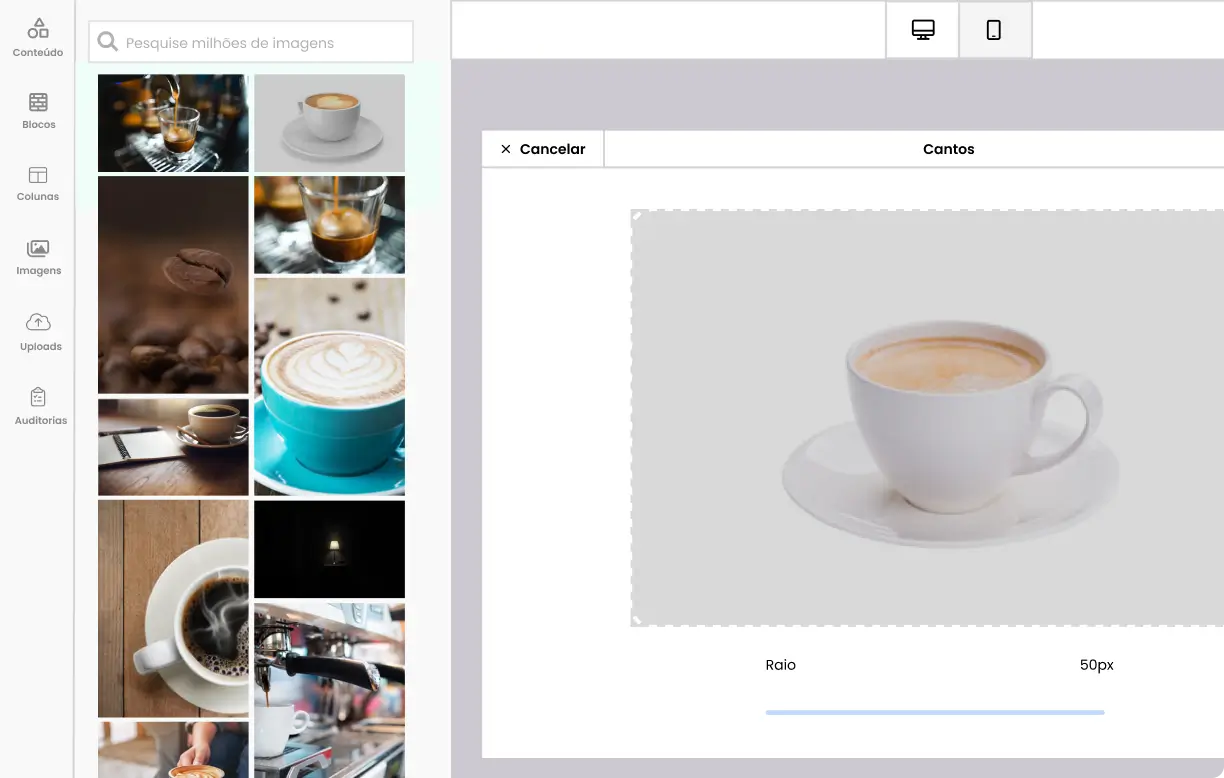Click the search magnifier icon

[107, 41]
